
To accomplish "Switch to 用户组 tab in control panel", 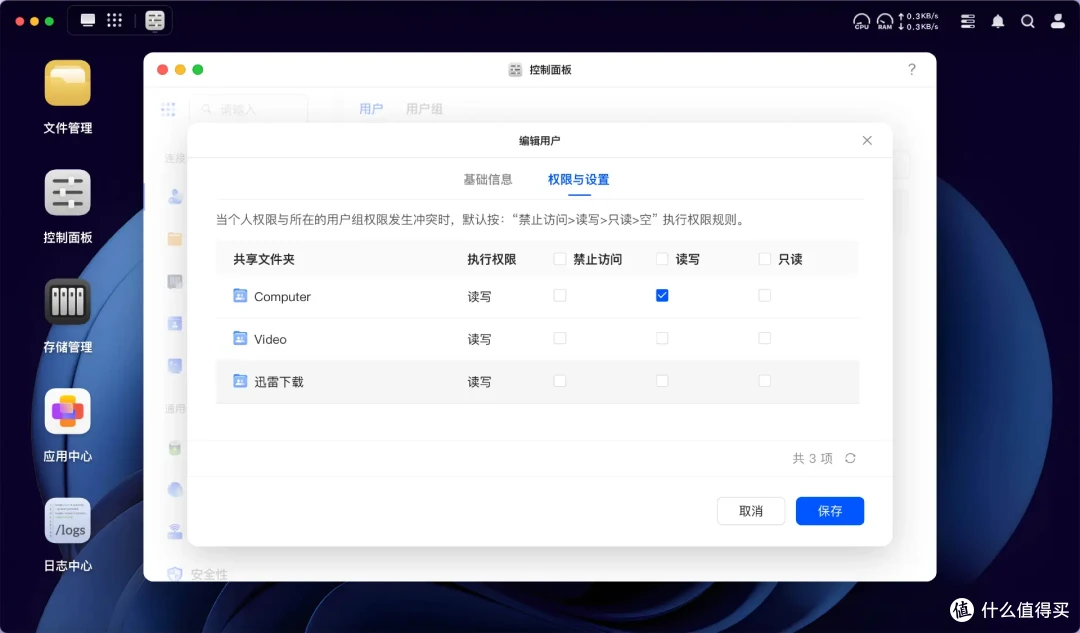I will [424, 109].
